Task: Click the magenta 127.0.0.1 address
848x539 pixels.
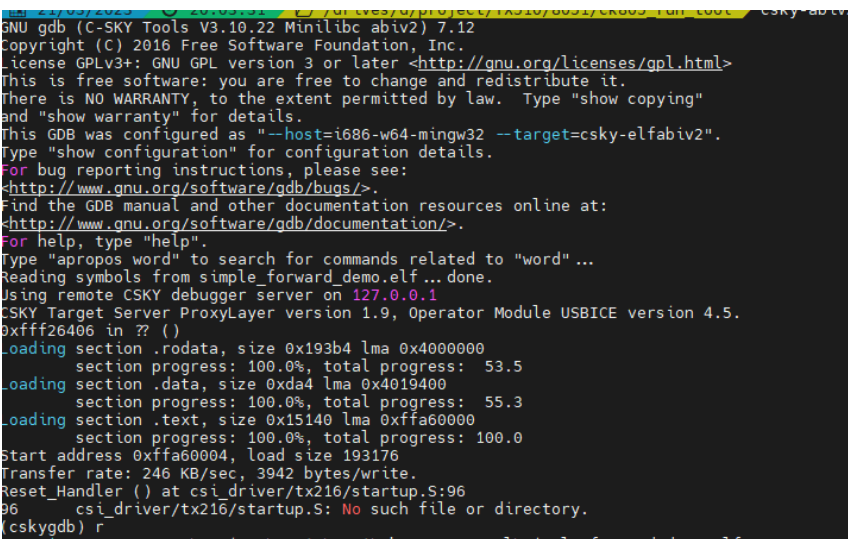Action: point(394,295)
